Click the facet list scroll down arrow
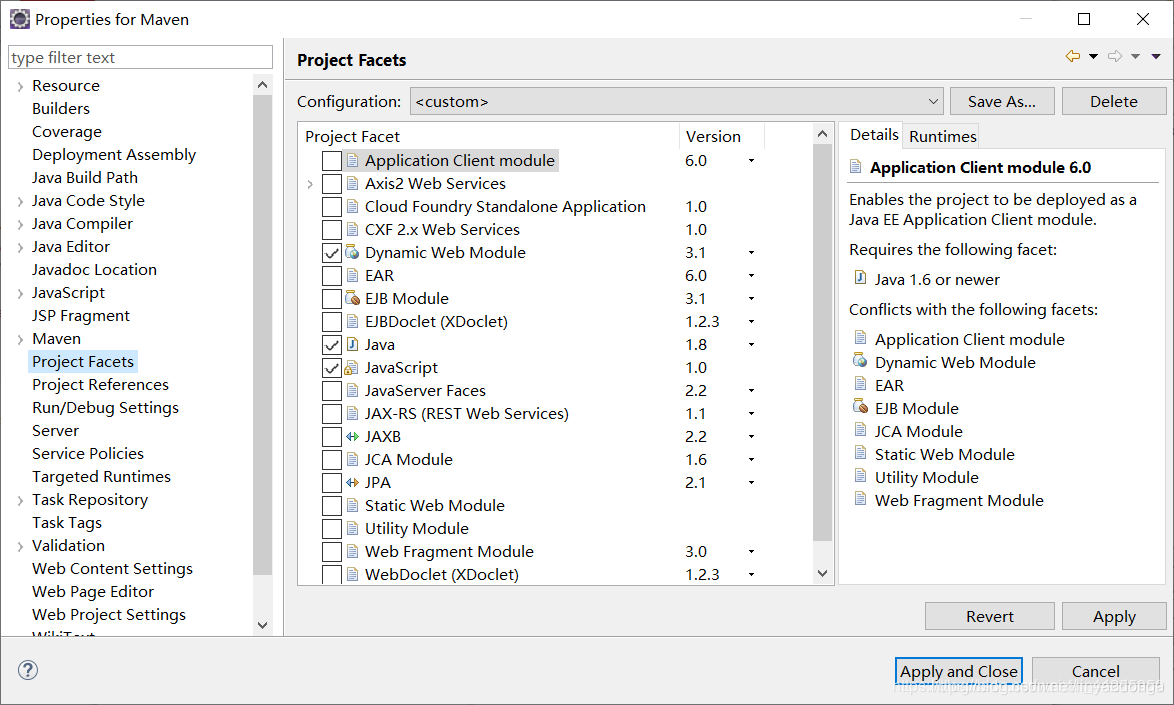 coord(822,573)
